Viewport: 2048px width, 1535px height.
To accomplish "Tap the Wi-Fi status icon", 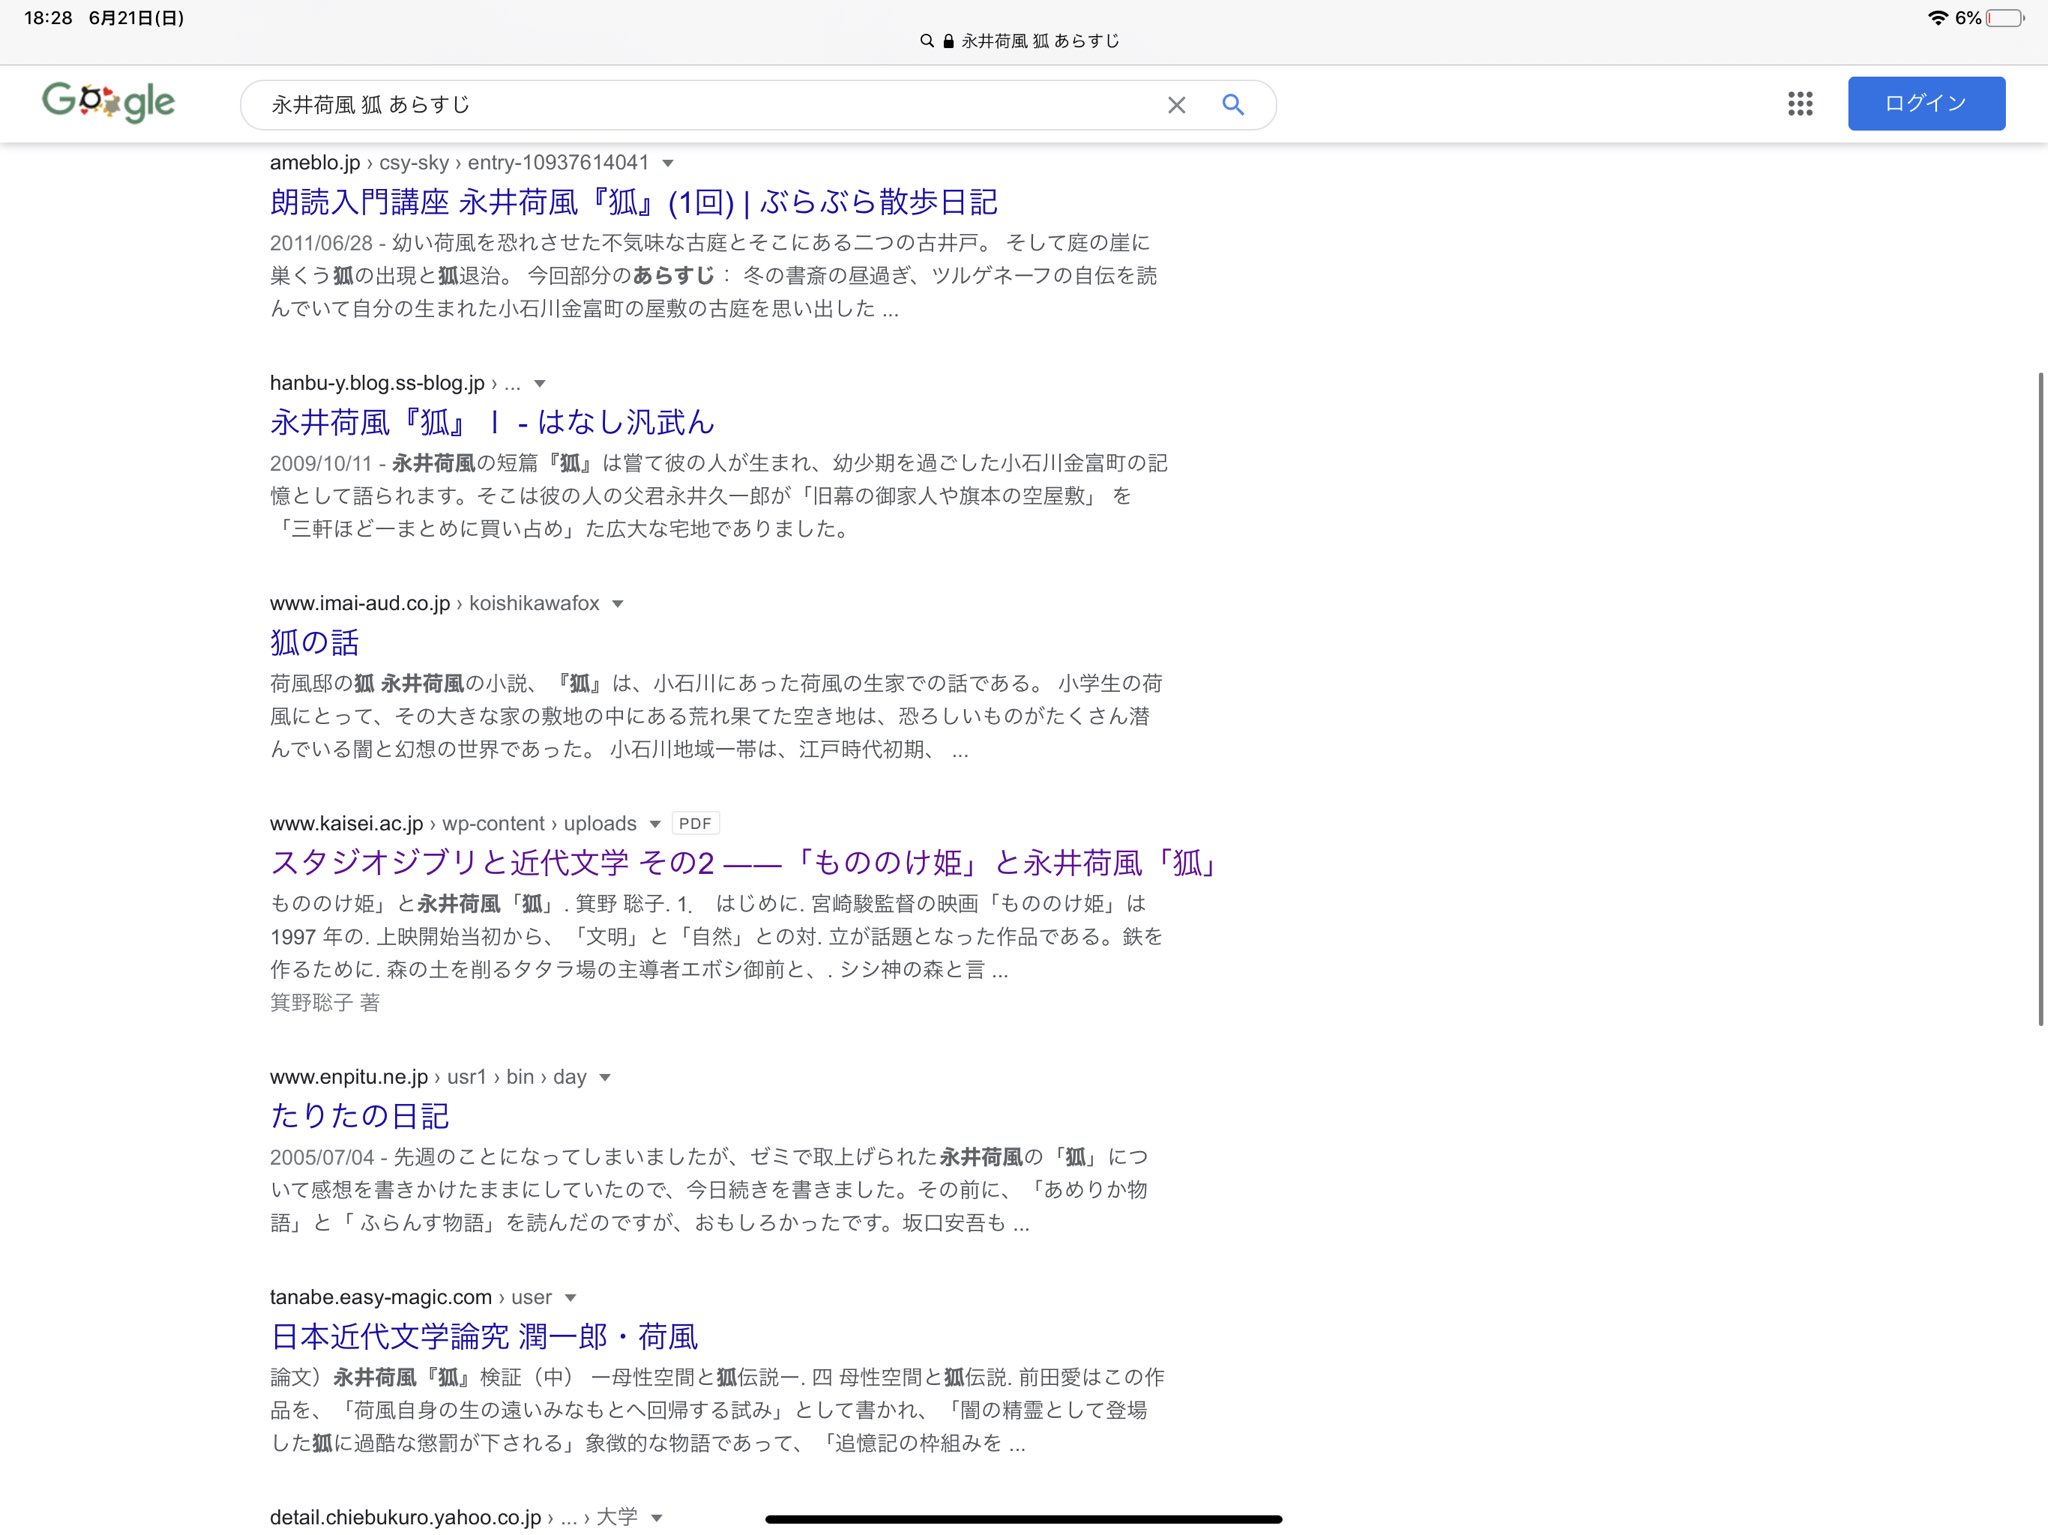I will 1938,18.
